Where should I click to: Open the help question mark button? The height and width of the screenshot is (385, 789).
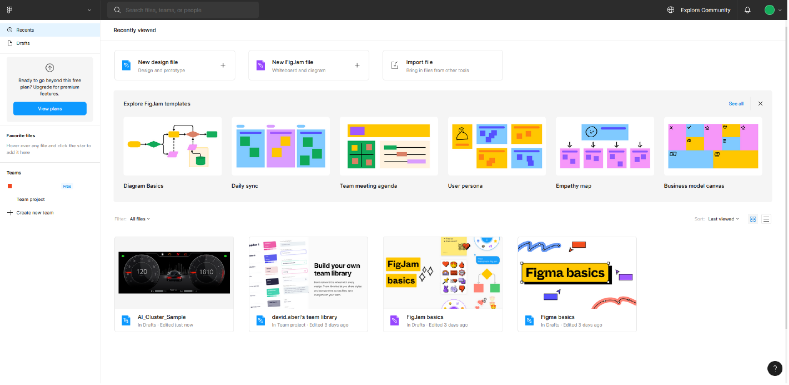coord(775,368)
